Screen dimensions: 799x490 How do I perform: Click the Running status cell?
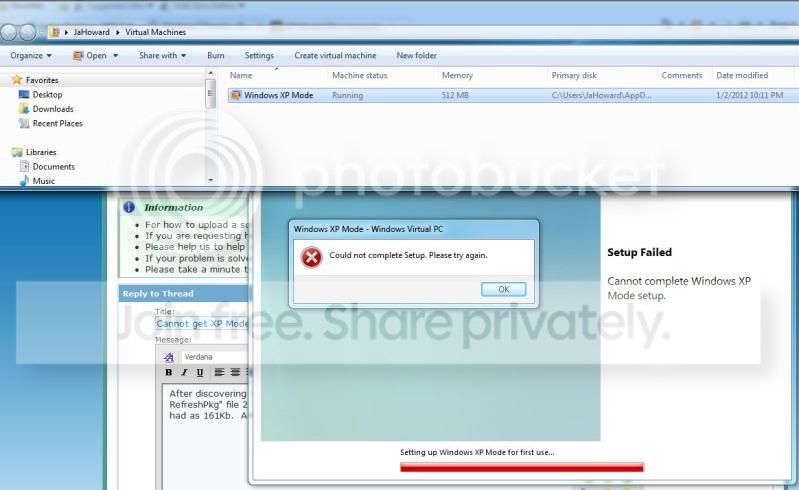tap(348, 95)
